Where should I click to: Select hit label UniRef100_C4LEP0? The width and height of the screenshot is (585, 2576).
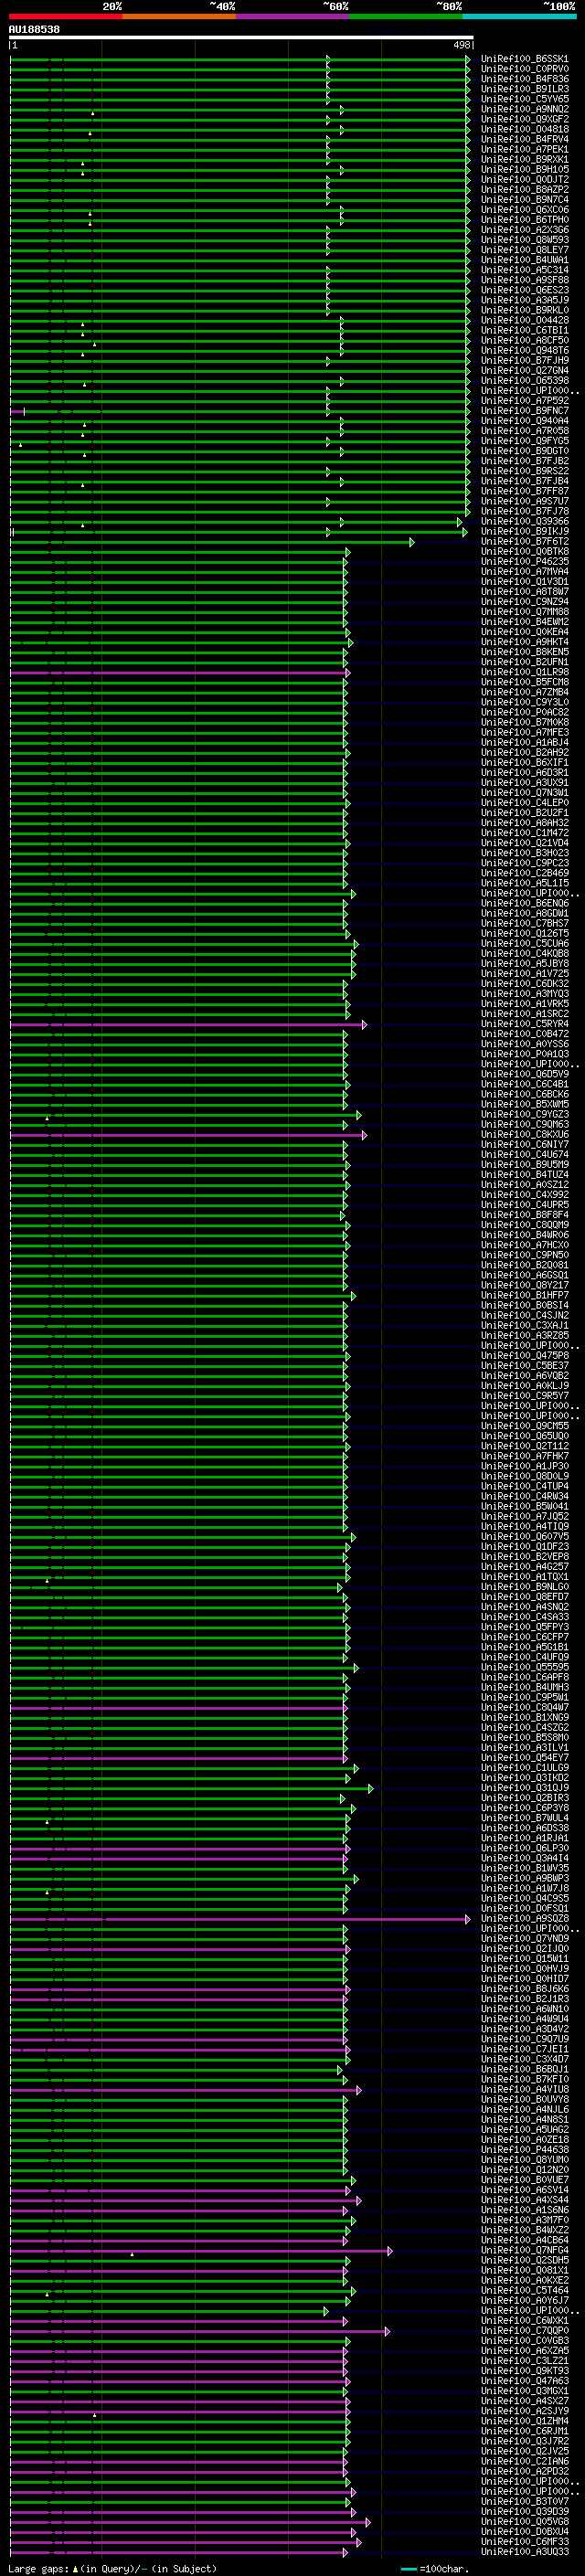[524, 803]
